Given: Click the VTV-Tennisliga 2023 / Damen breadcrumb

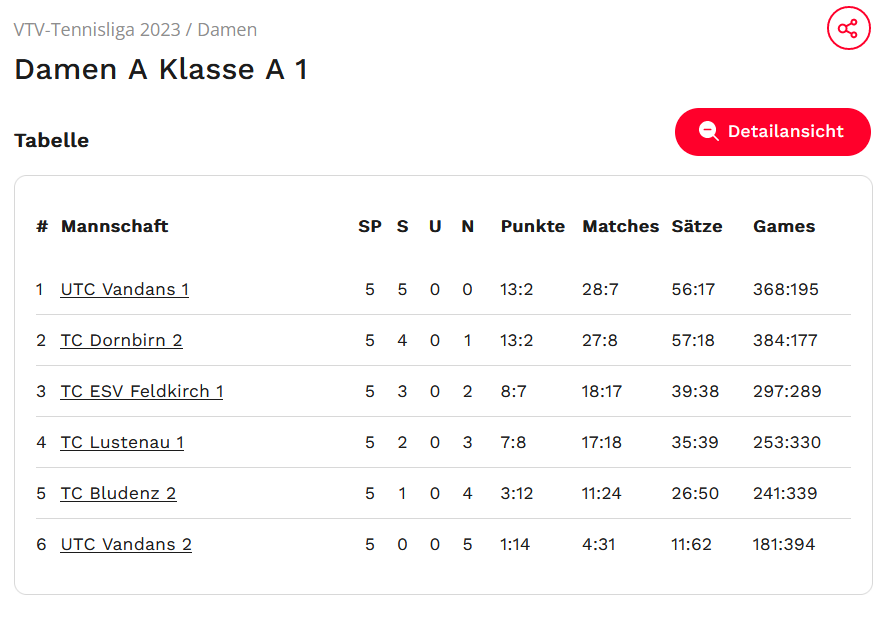Looking at the screenshot, I should pos(135,30).
